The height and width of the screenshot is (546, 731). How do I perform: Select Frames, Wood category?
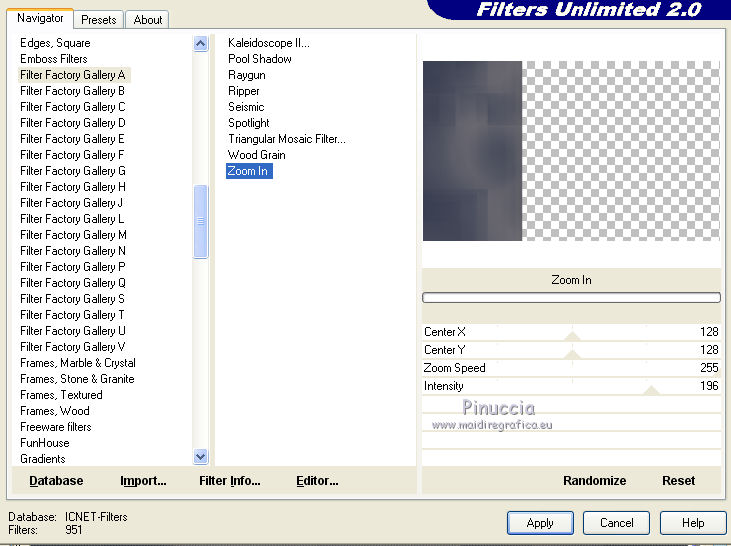[55, 411]
